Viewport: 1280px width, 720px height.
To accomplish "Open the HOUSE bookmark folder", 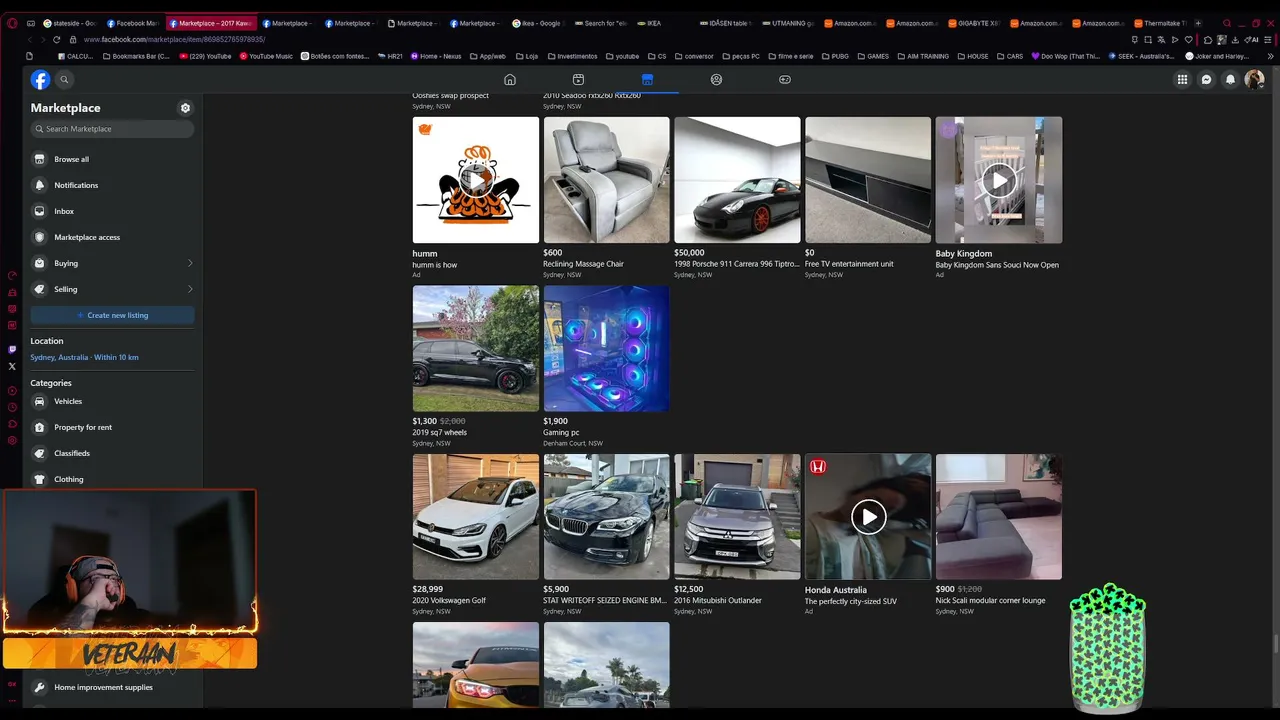I will point(972,56).
